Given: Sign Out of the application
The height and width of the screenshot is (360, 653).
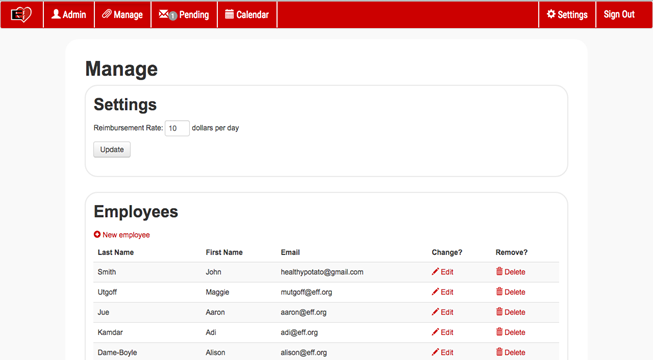Looking at the screenshot, I should (619, 15).
